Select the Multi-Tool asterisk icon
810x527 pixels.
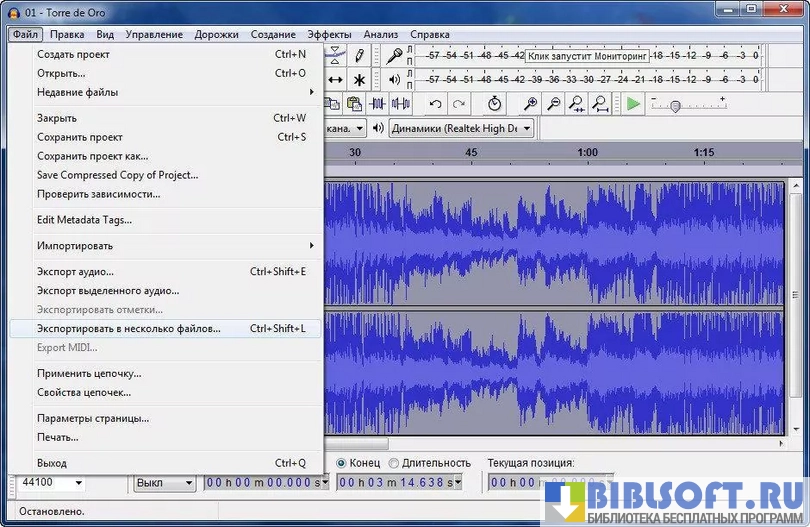pos(359,80)
